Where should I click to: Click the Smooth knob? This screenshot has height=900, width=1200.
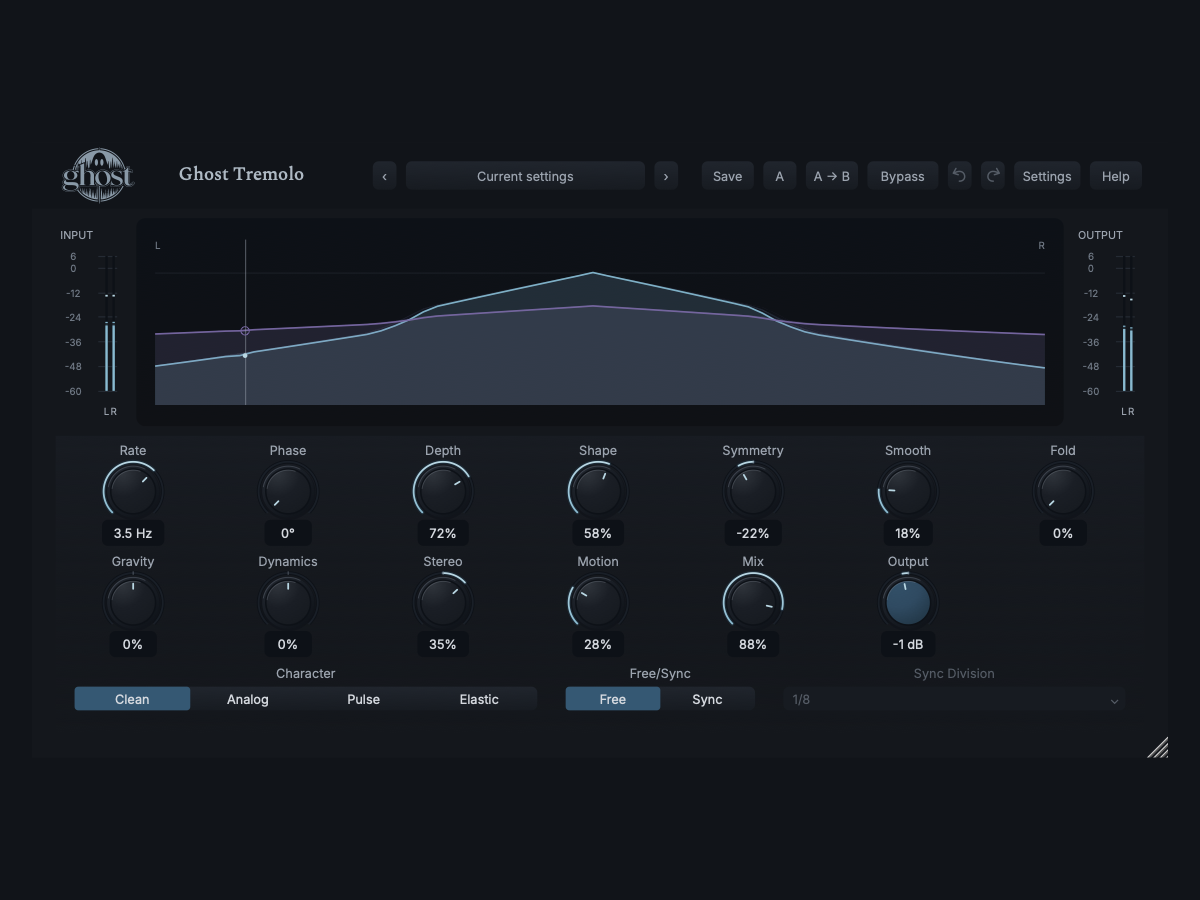click(908, 491)
